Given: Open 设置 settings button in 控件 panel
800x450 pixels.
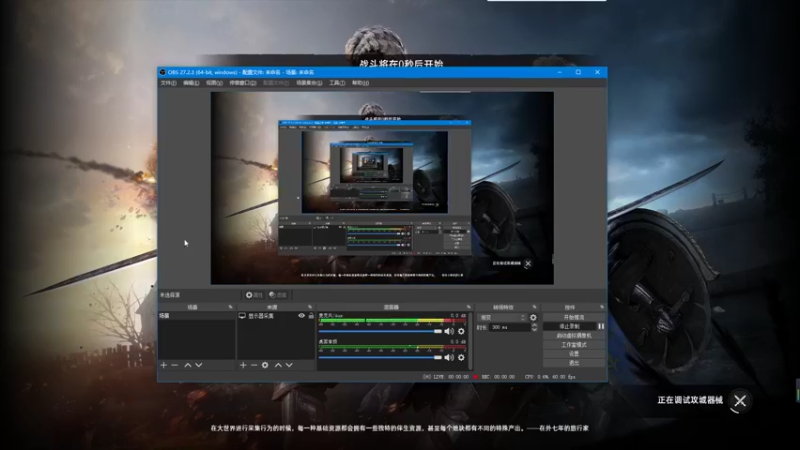Looking at the screenshot, I should 574,354.
